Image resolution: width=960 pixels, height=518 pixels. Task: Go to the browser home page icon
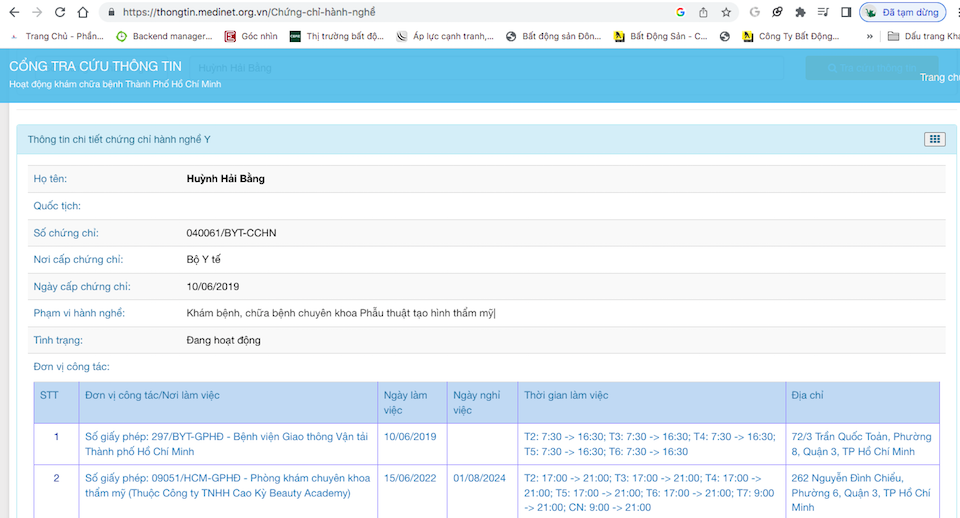pyautogui.click(x=84, y=12)
